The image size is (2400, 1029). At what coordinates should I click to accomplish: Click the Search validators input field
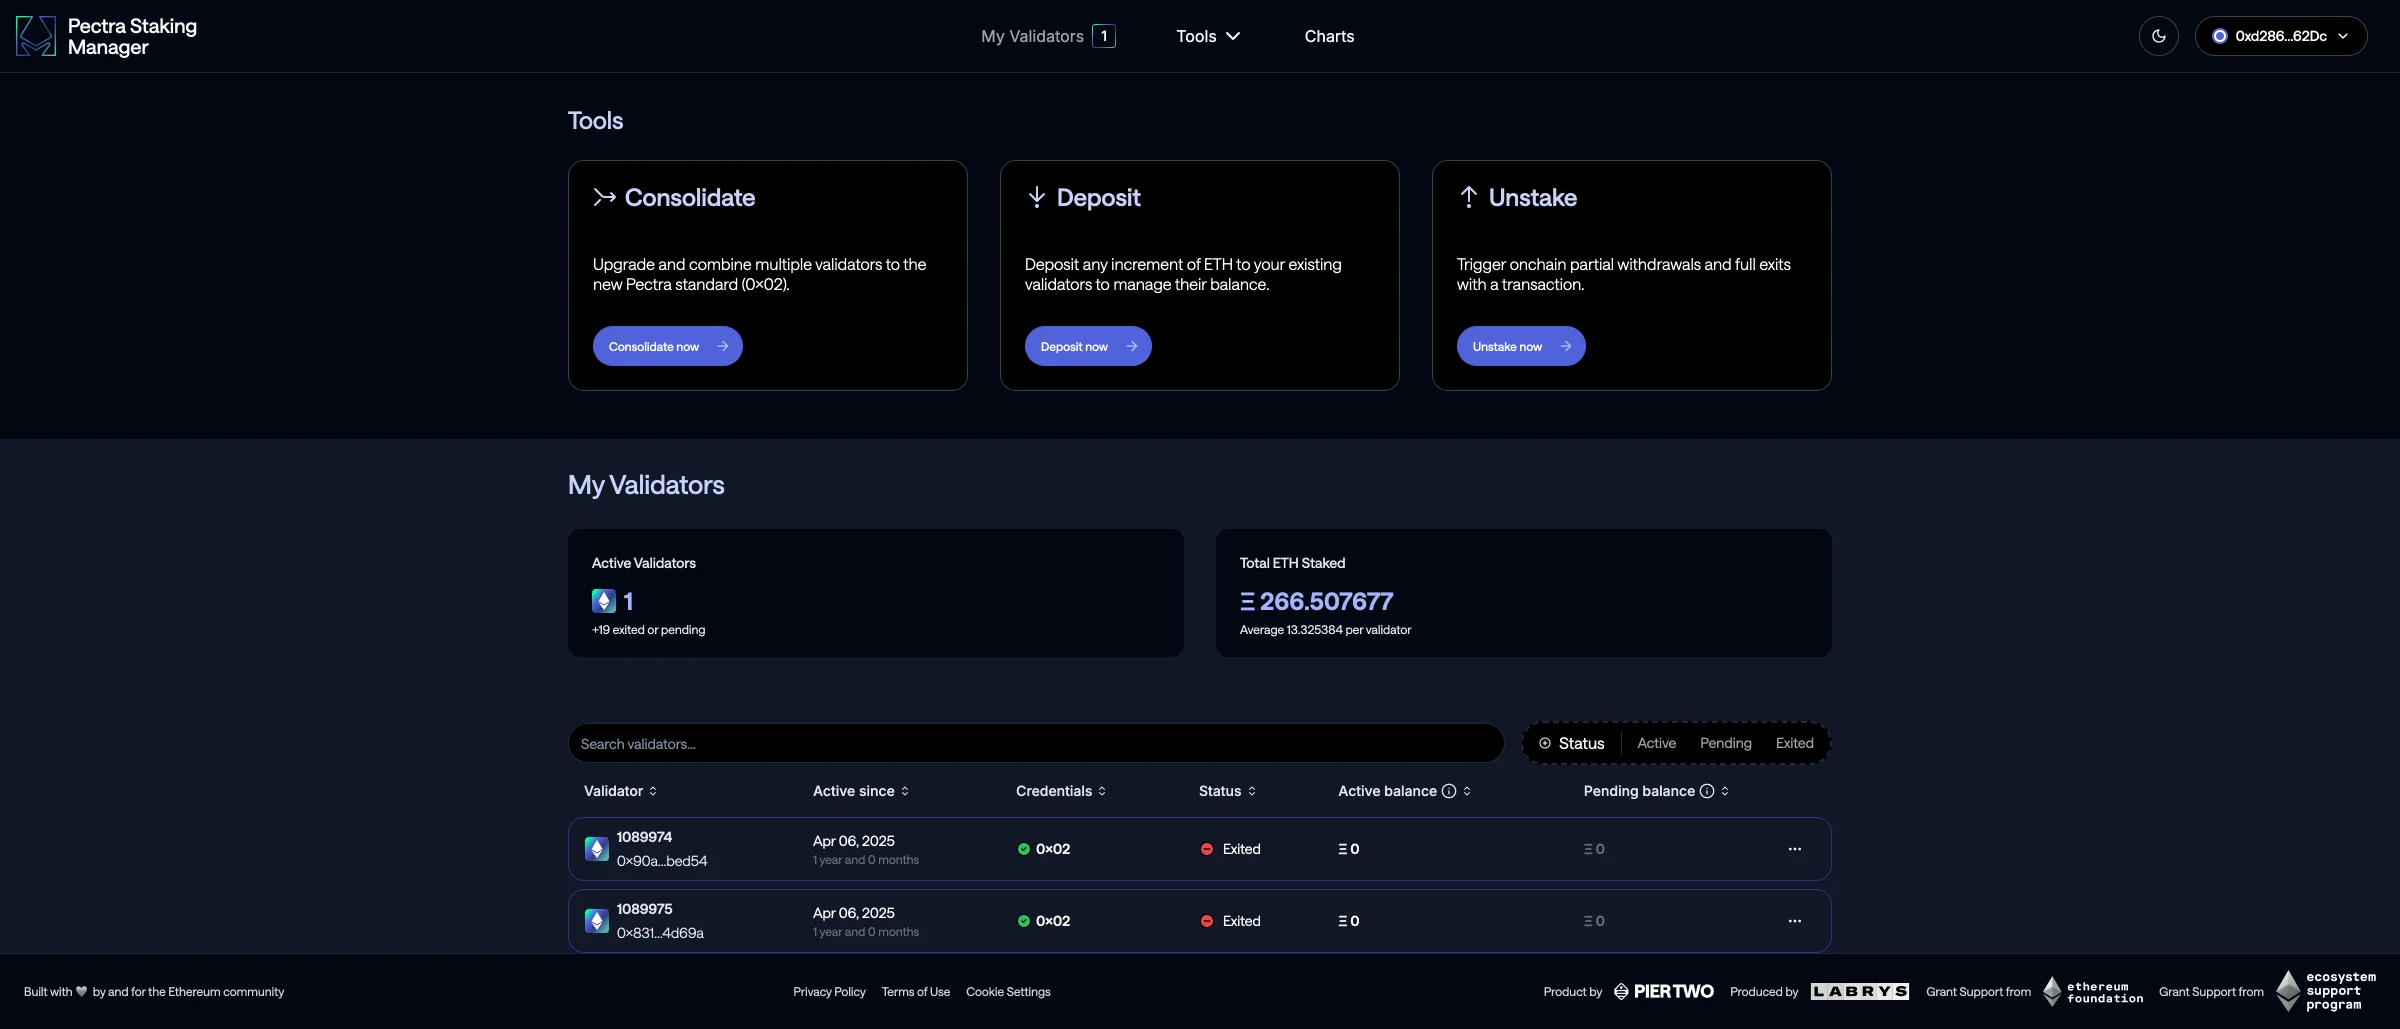click(1035, 743)
